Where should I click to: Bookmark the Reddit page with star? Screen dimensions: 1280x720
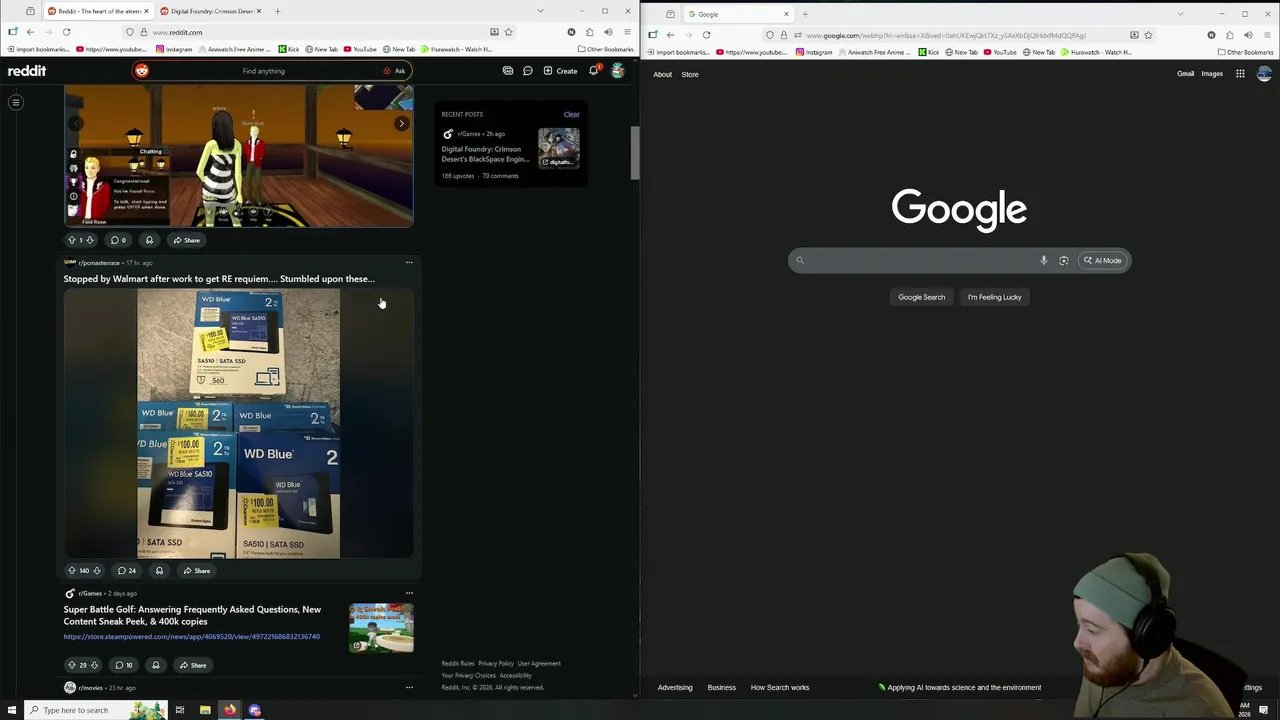tap(508, 32)
